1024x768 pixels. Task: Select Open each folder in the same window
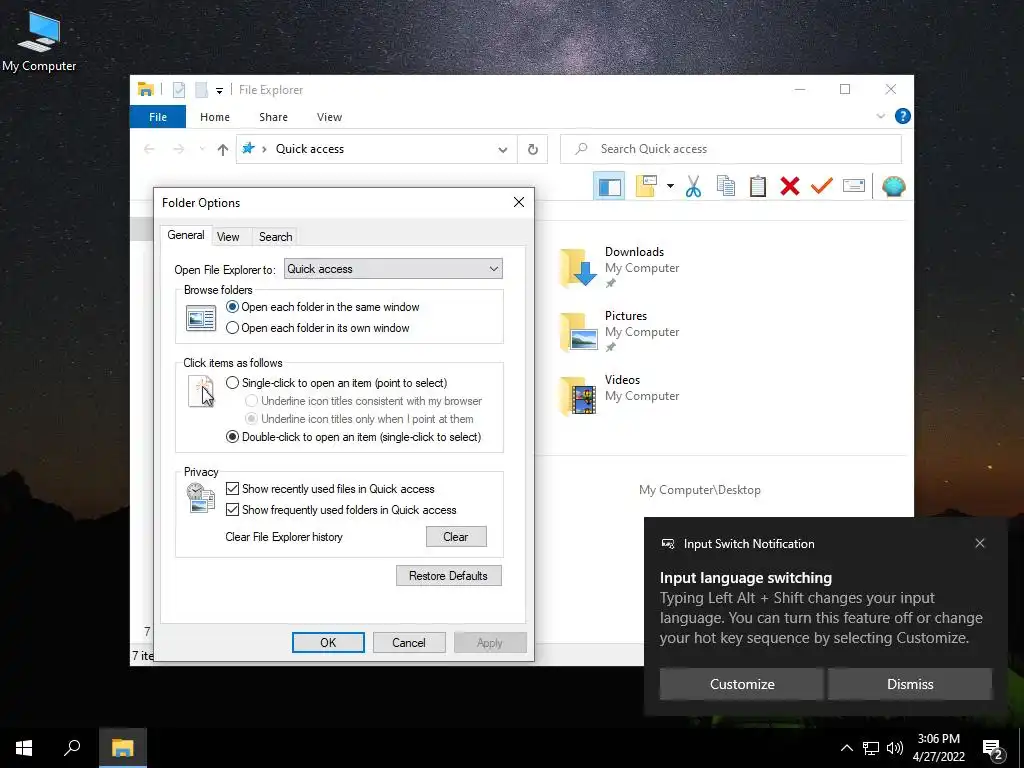(323, 307)
